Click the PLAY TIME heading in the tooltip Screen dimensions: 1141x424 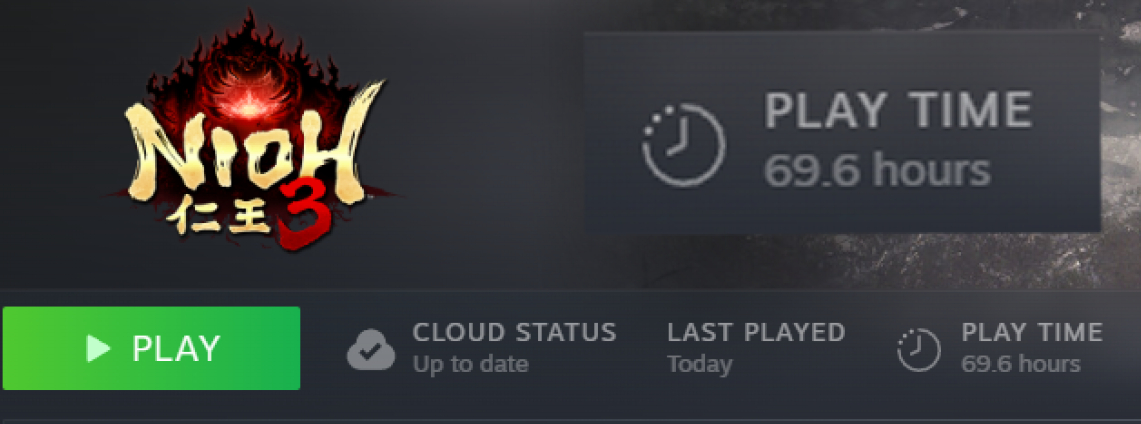coord(898,110)
